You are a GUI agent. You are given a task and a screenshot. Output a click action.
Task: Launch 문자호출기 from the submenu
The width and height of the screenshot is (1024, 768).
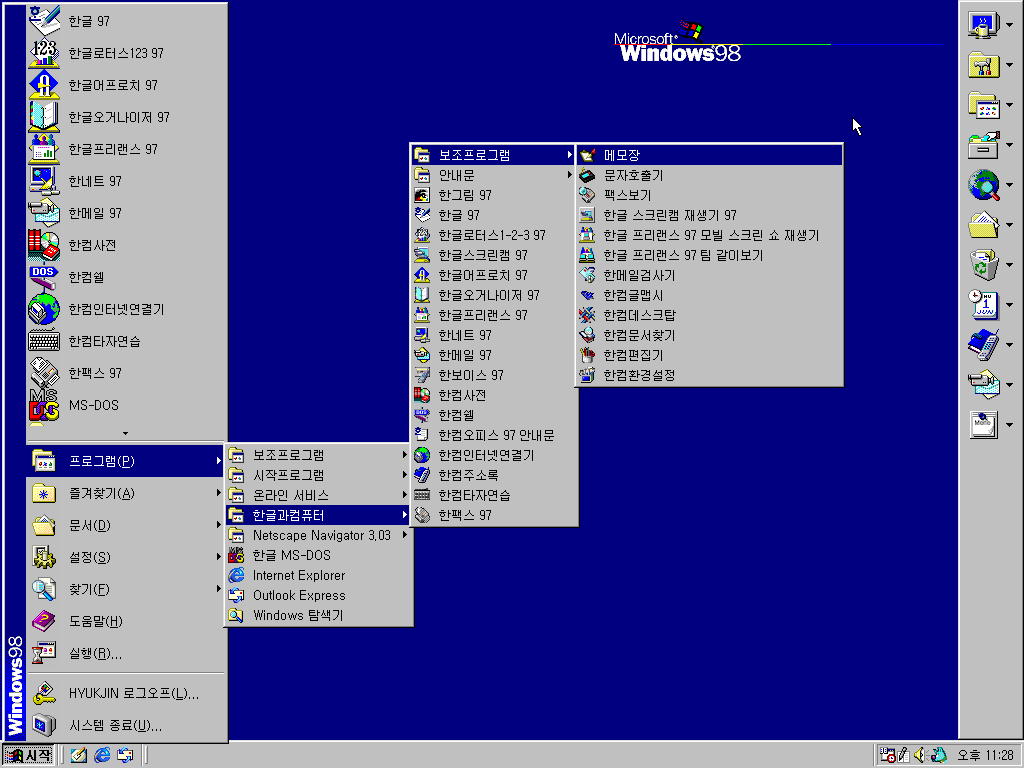coord(710,175)
